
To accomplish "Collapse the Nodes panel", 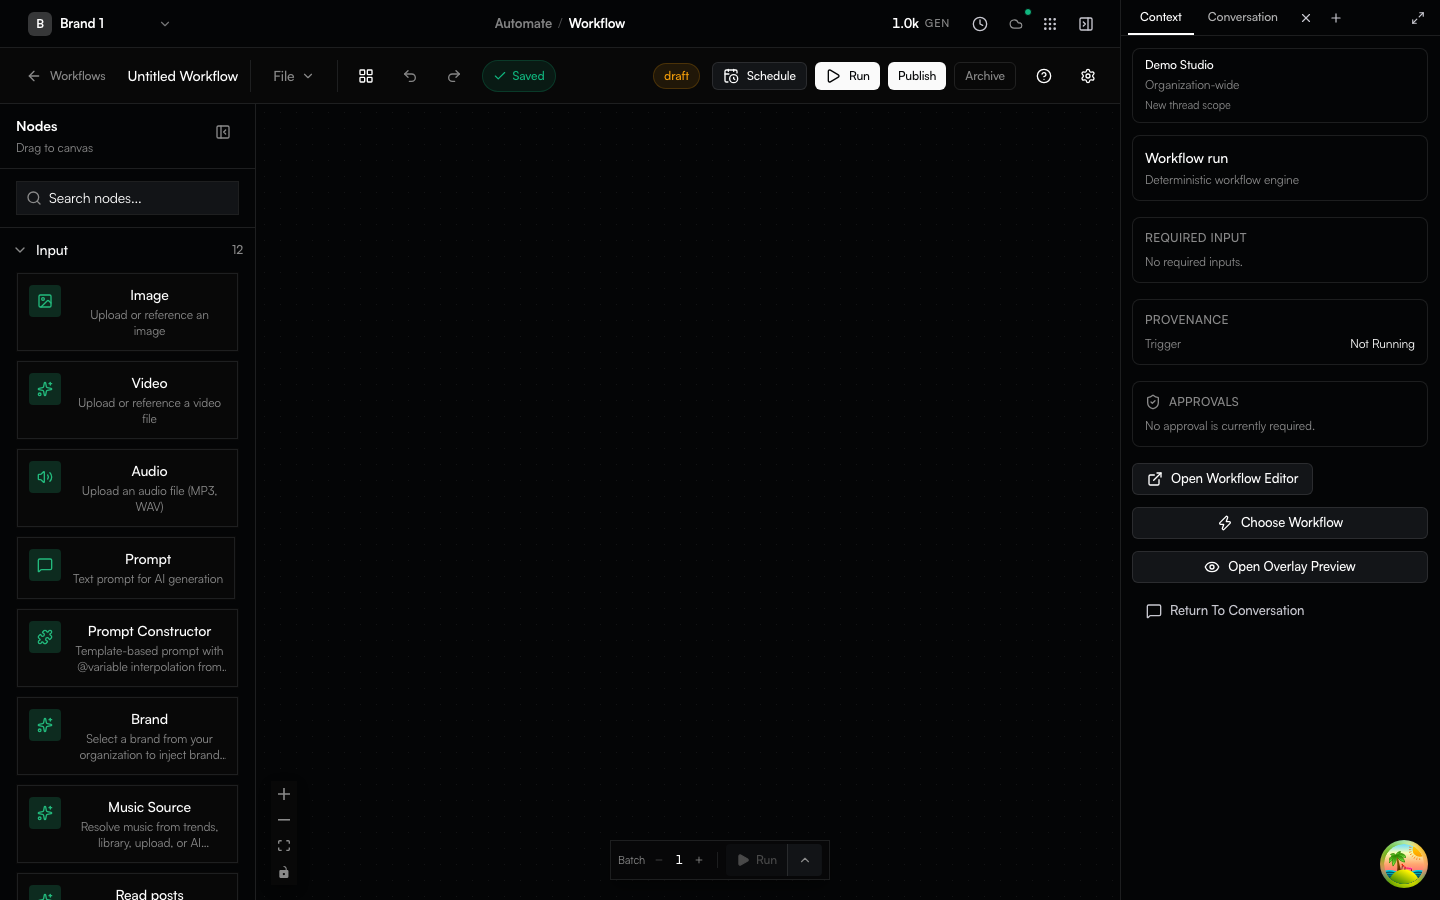I will click(223, 132).
